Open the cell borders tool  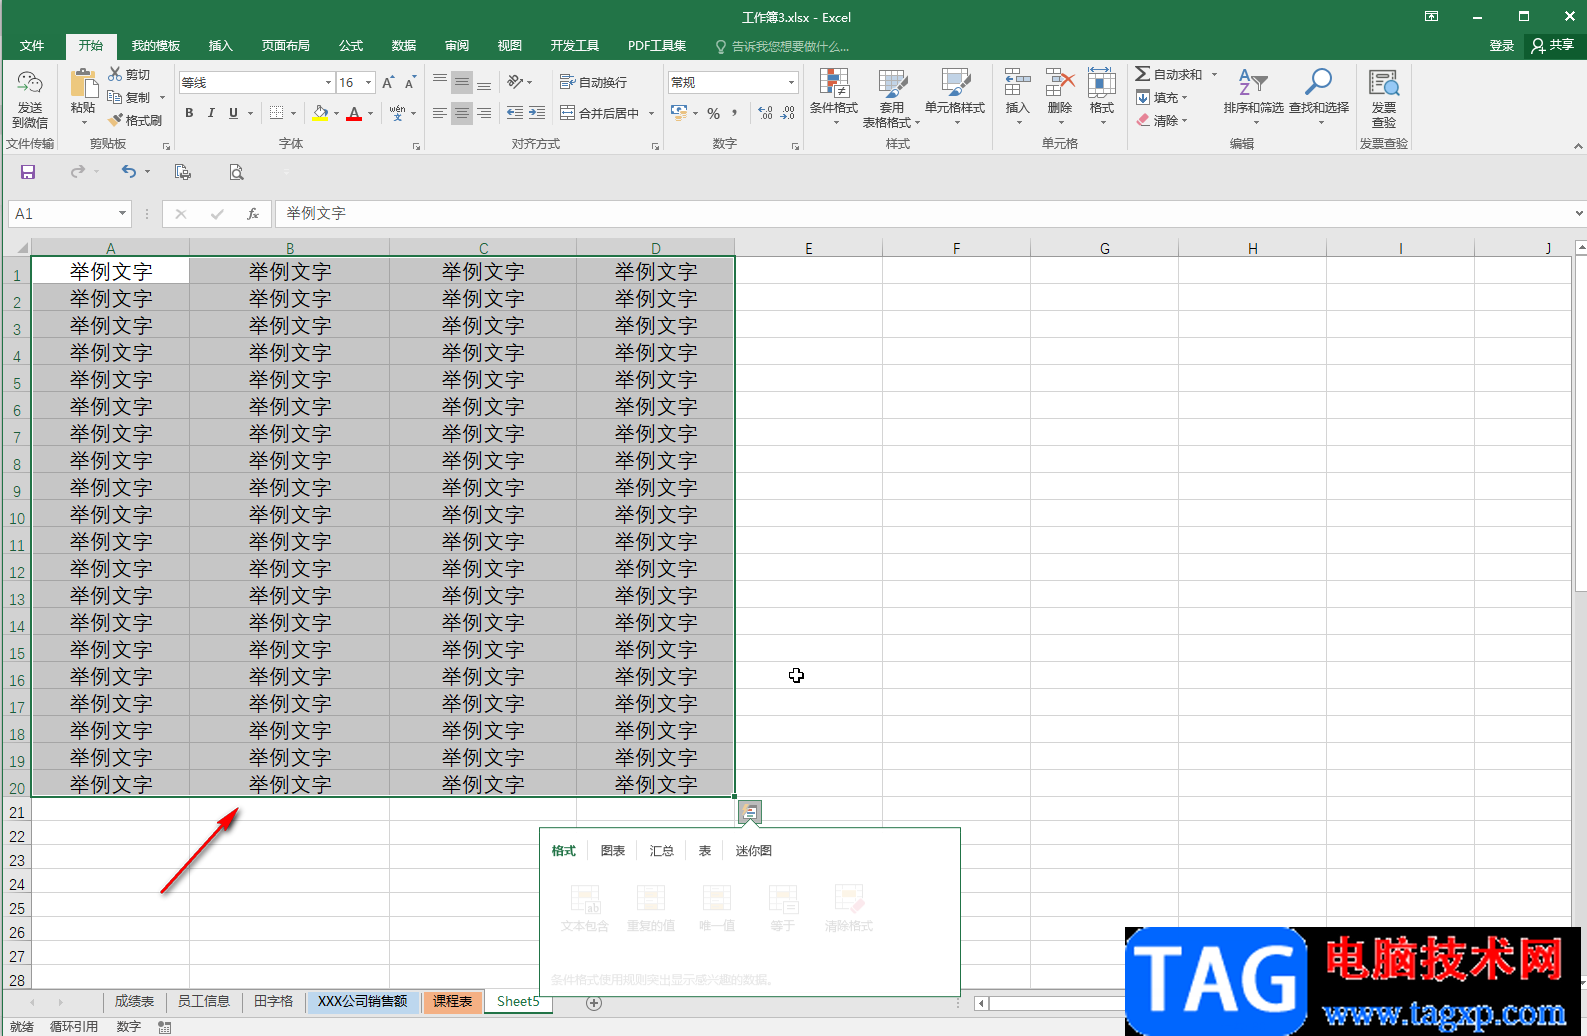click(x=277, y=113)
